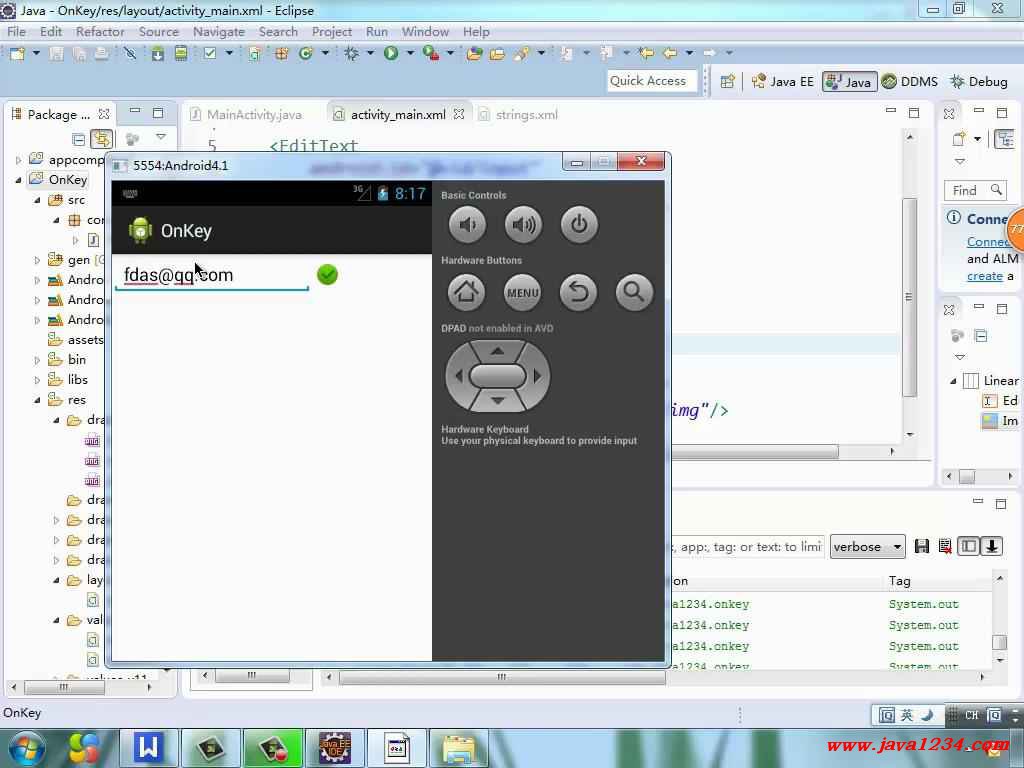Open the Run button dropdown arrow
The height and width of the screenshot is (768, 1024).
(x=410, y=54)
